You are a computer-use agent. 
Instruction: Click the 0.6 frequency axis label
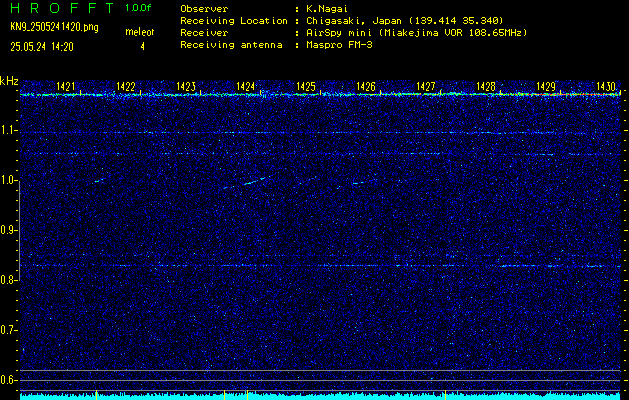click(9, 380)
